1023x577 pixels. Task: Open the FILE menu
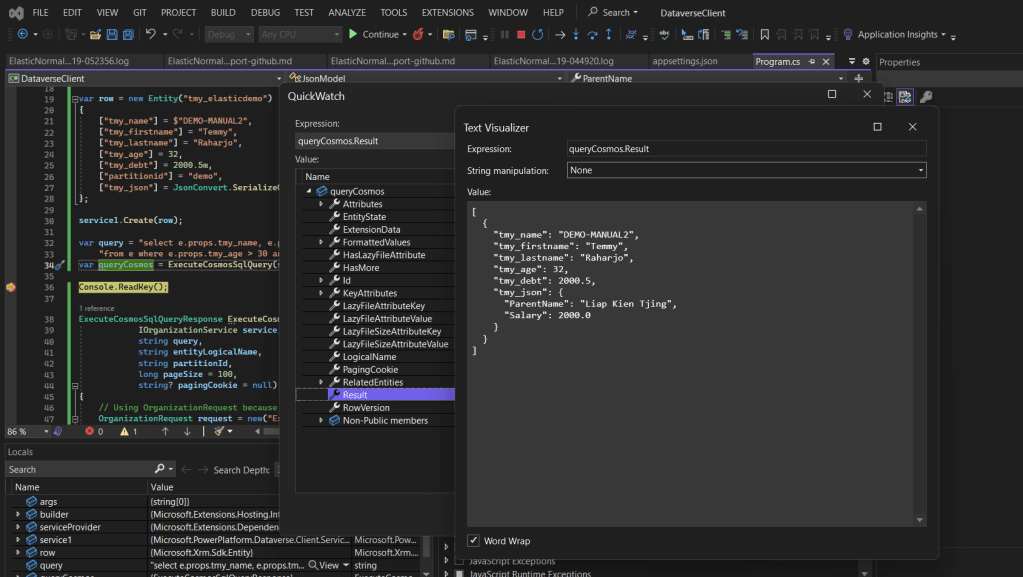pos(40,12)
